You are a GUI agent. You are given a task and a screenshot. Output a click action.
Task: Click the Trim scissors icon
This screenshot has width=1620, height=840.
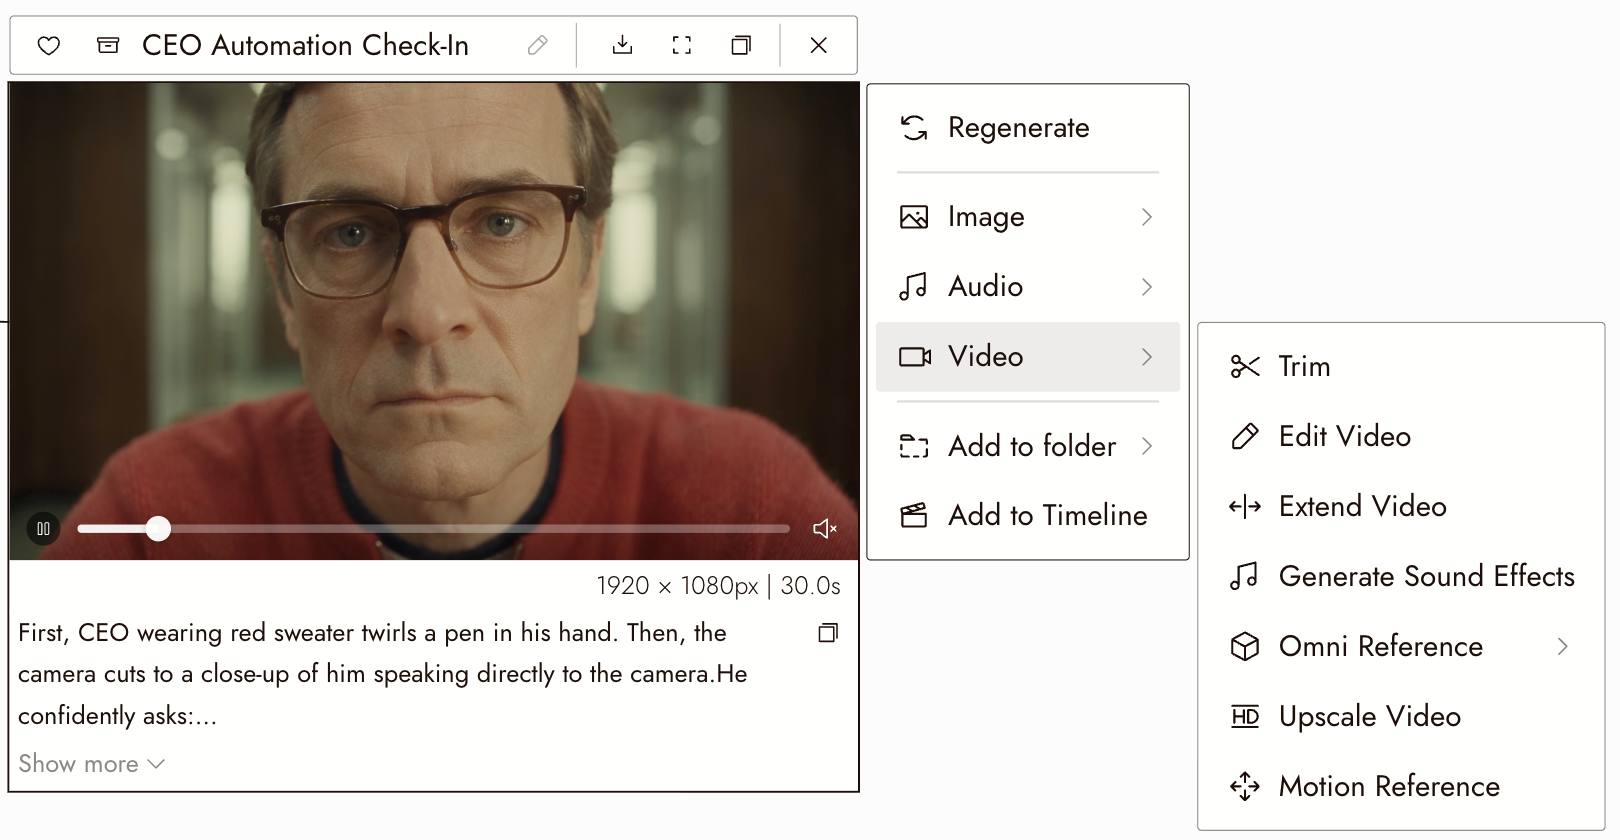[x=1245, y=367]
